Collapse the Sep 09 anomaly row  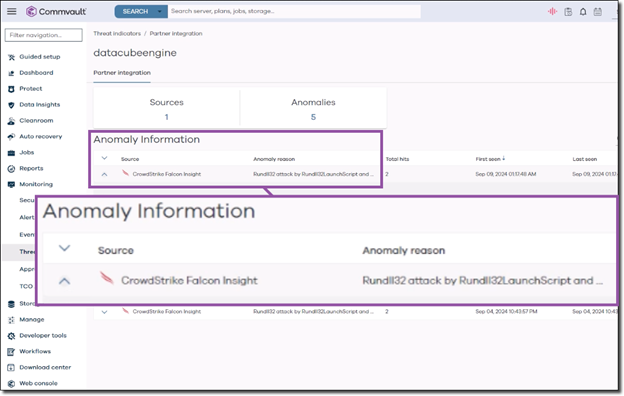(104, 174)
